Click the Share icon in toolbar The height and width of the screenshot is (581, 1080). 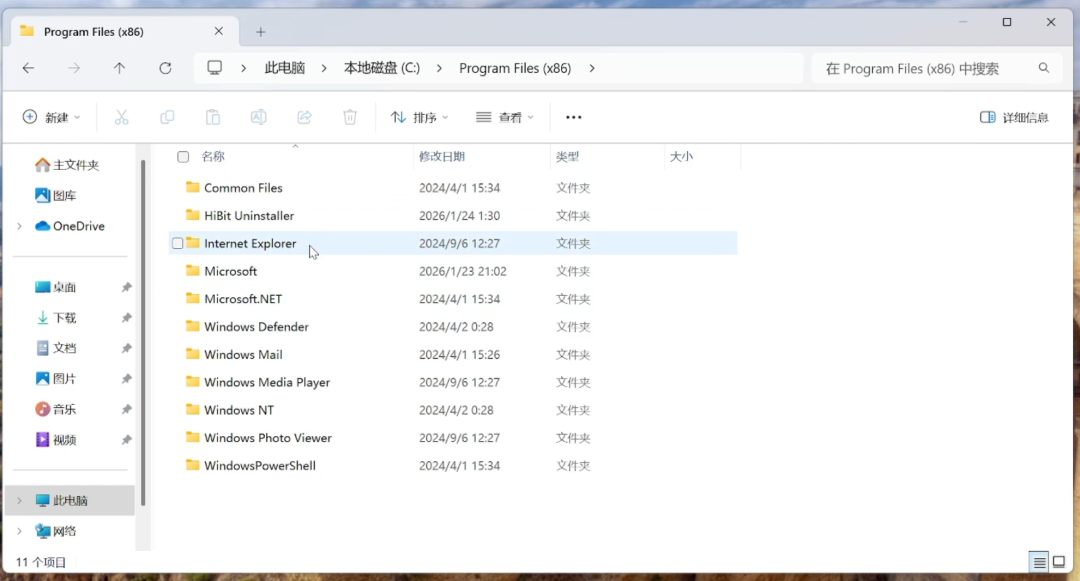pyautogui.click(x=304, y=118)
